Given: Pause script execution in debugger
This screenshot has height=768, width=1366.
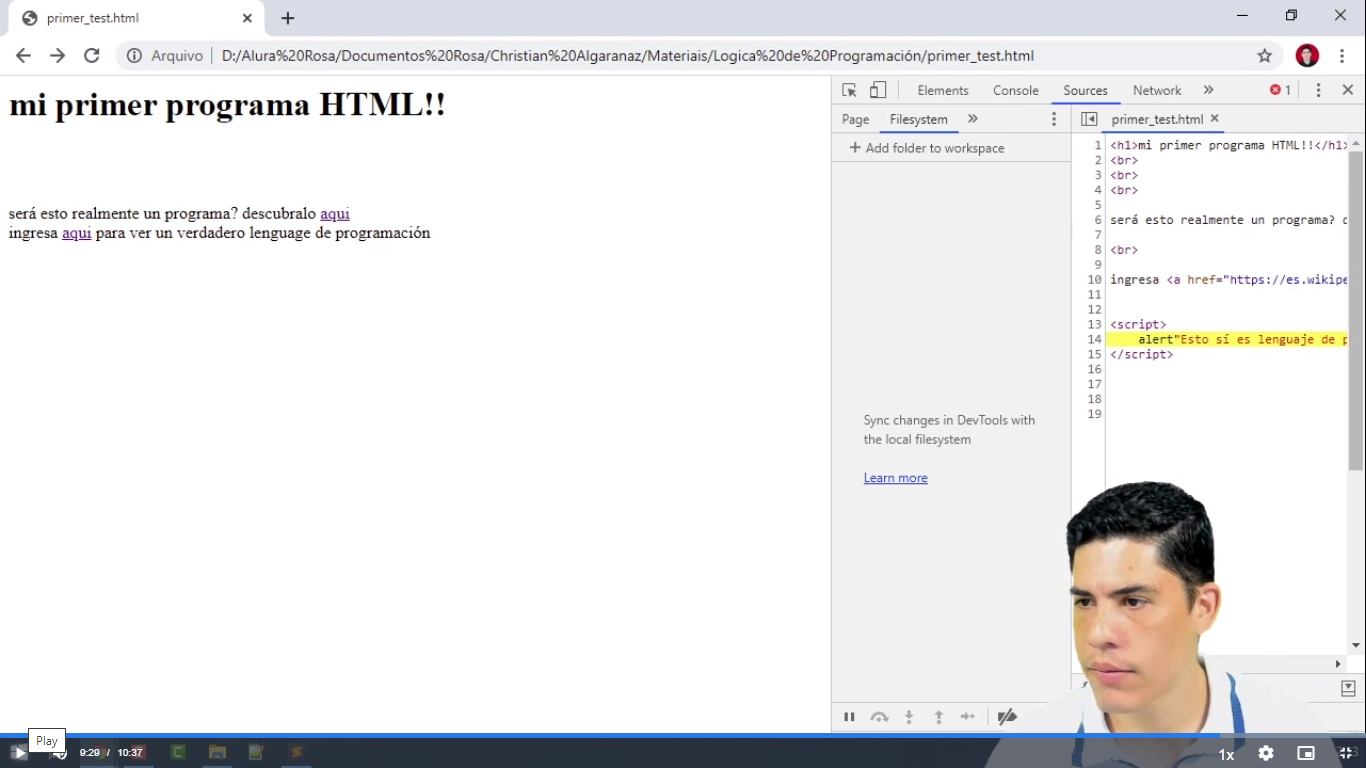Looking at the screenshot, I should 849,716.
